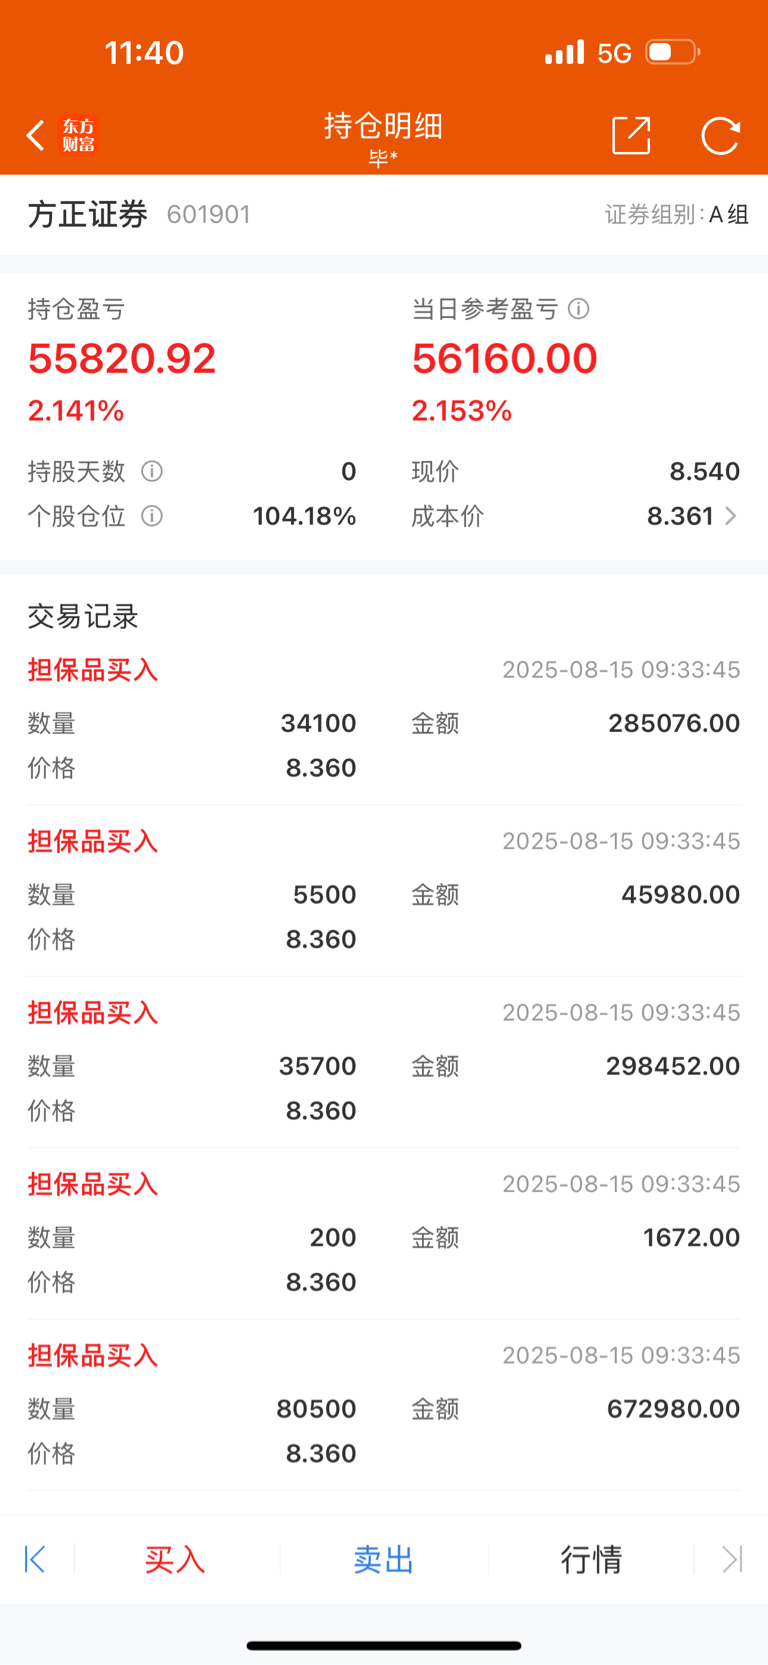The height and width of the screenshot is (1665, 768).
Task: Tap the 卖出 tab
Action: coord(384,1559)
